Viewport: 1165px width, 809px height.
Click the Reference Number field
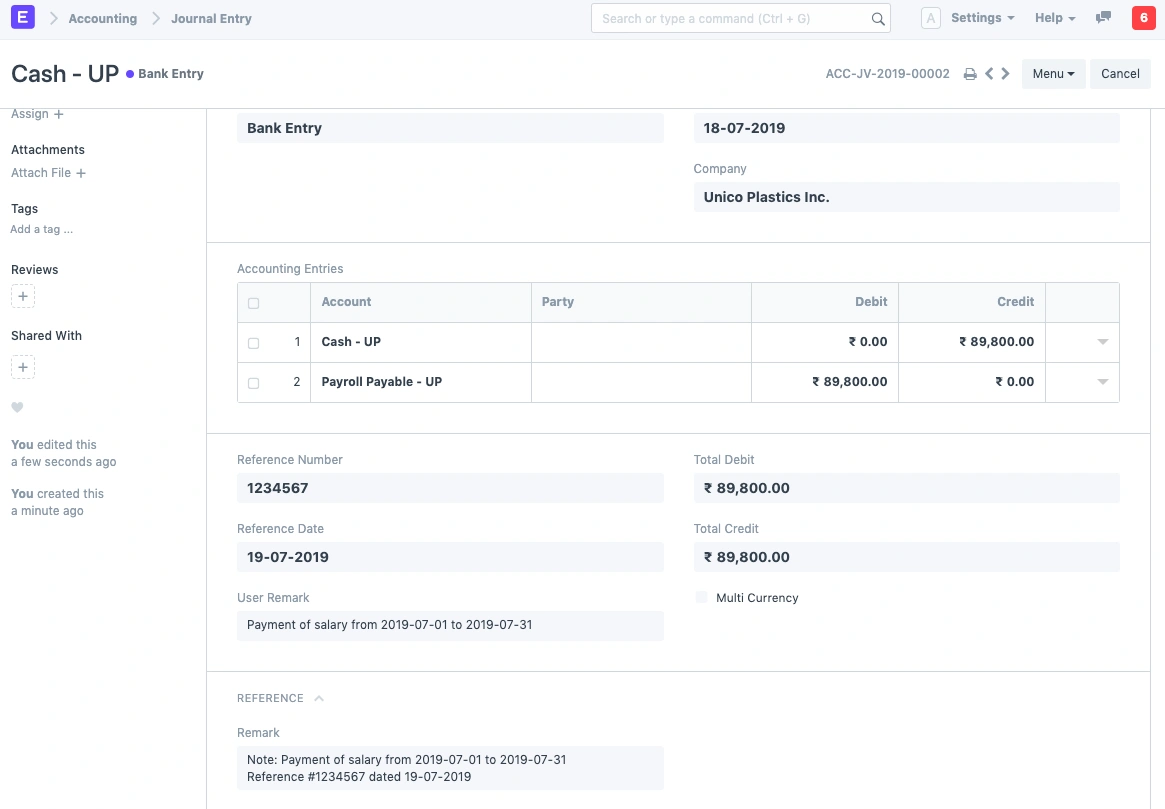click(449, 488)
